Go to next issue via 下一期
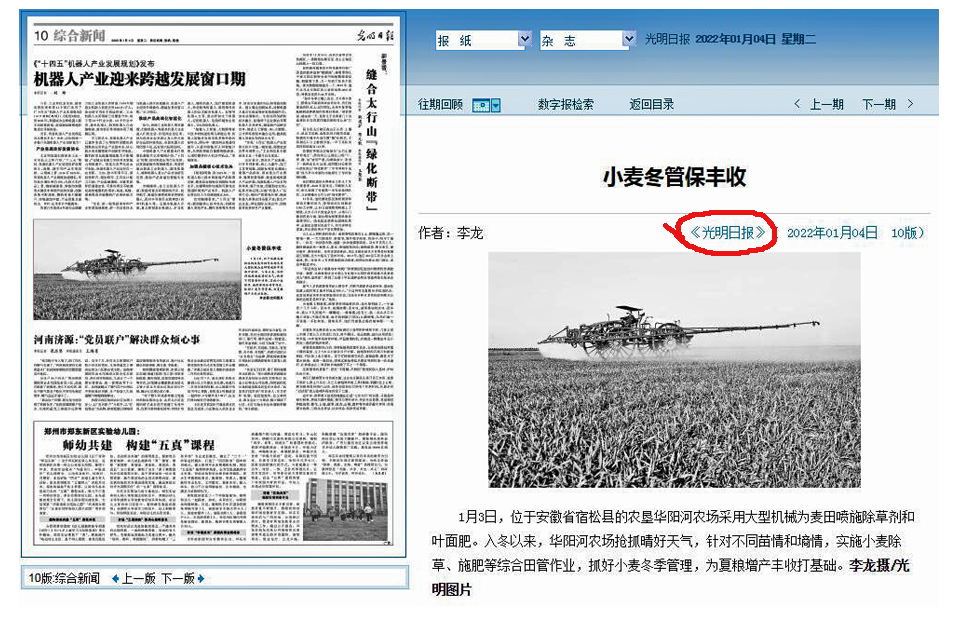 pyautogui.click(x=878, y=105)
